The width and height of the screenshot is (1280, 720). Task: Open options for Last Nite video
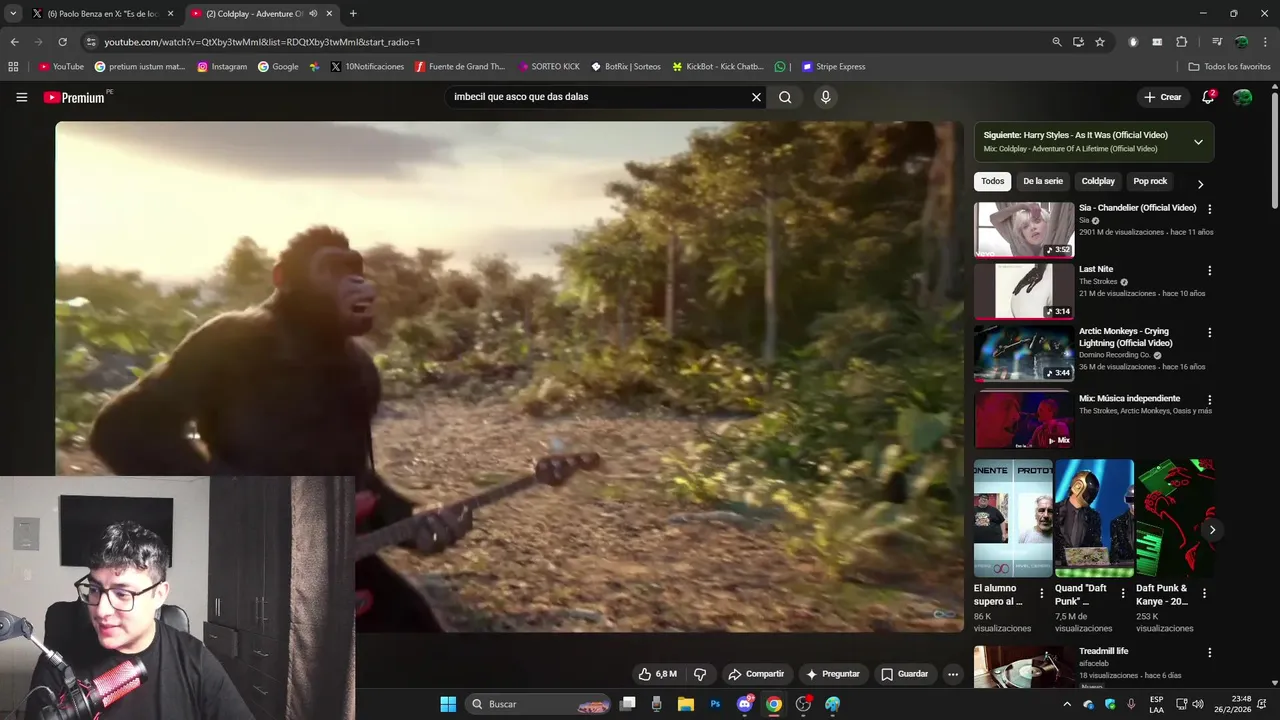1209,271
